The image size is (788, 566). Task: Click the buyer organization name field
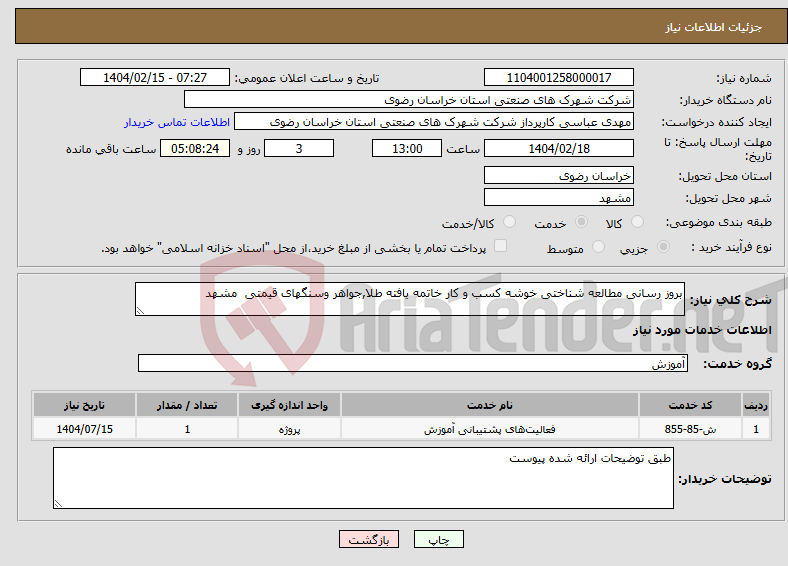coord(409,100)
